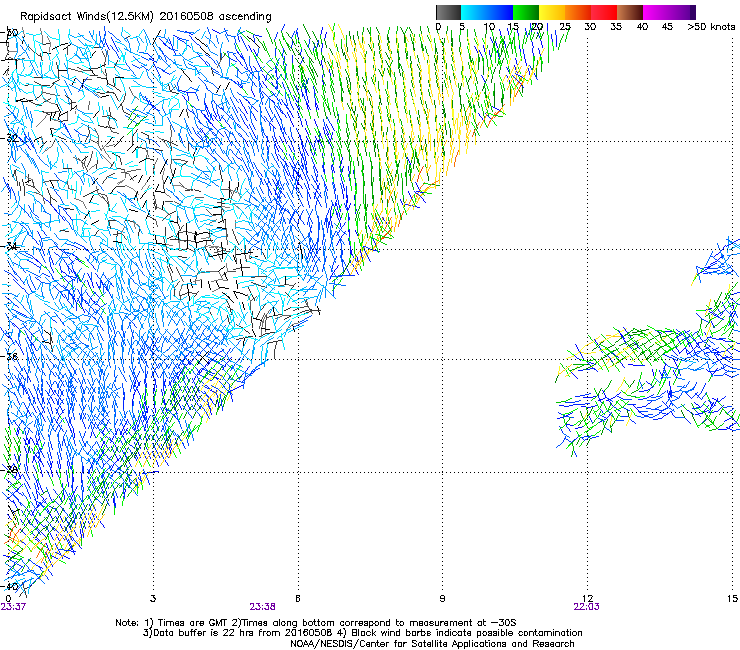Select the red 30-35 knots legend segment
The height and width of the screenshot is (650, 740).
click(x=604, y=12)
